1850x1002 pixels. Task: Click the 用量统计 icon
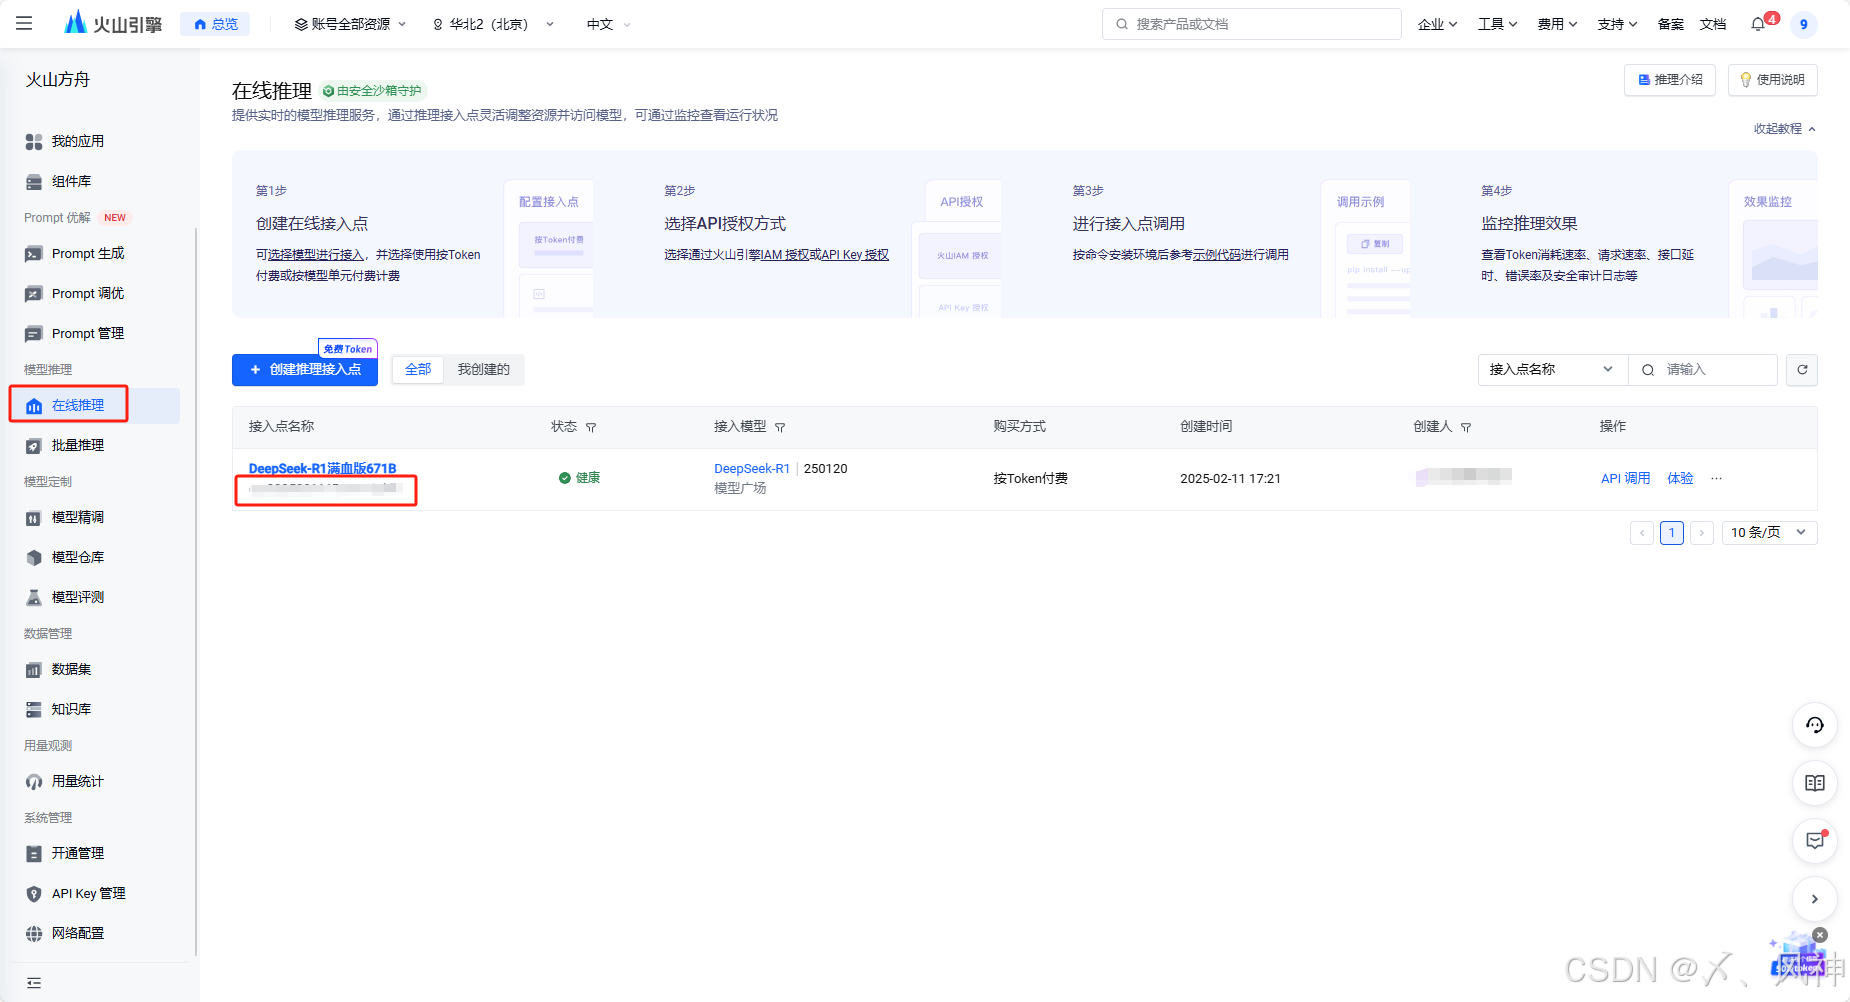click(34, 782)
